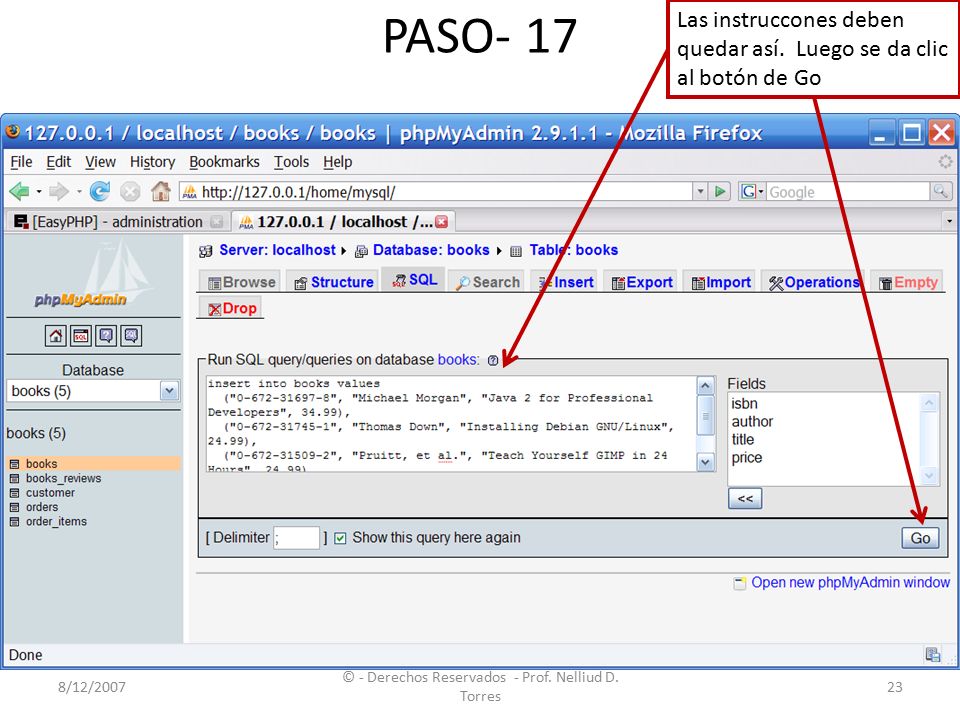
Task: Click the Firefox forward arrow button
Action: click(x=59, y=192)
